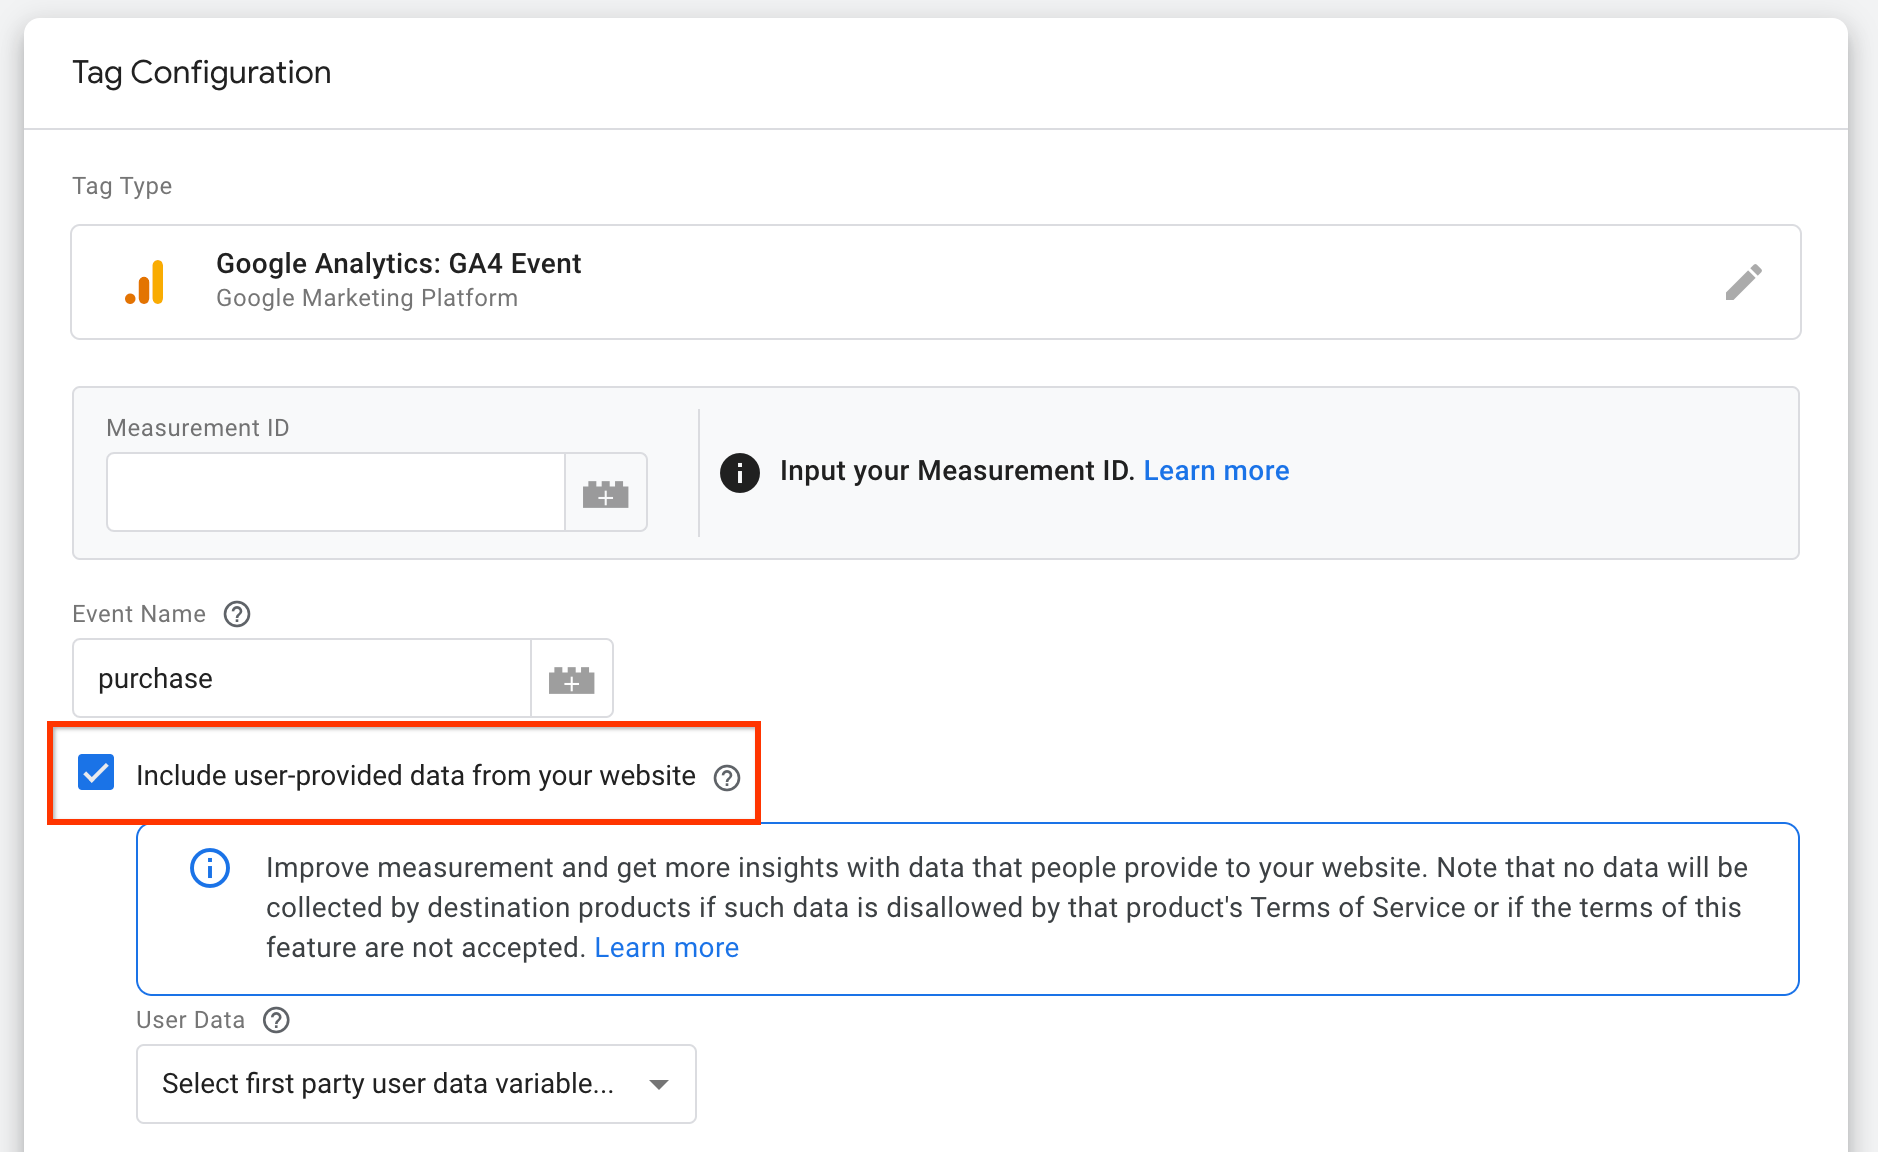Click the Google Marketing Platform subtitle
1878x1152 pixels.
[367, 298]
